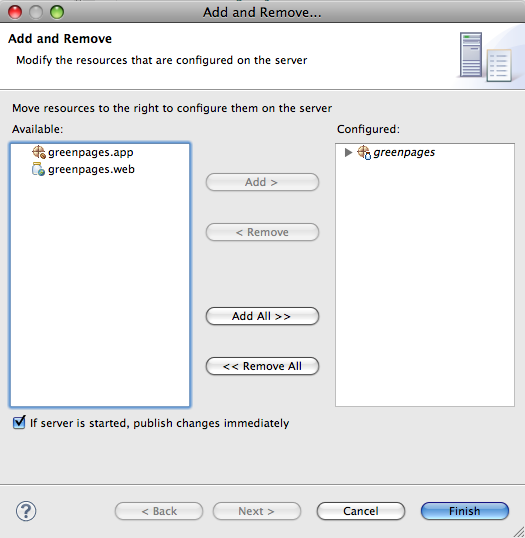Click the window resize grip corner
The image size is (525, 538).
(518, 532)
